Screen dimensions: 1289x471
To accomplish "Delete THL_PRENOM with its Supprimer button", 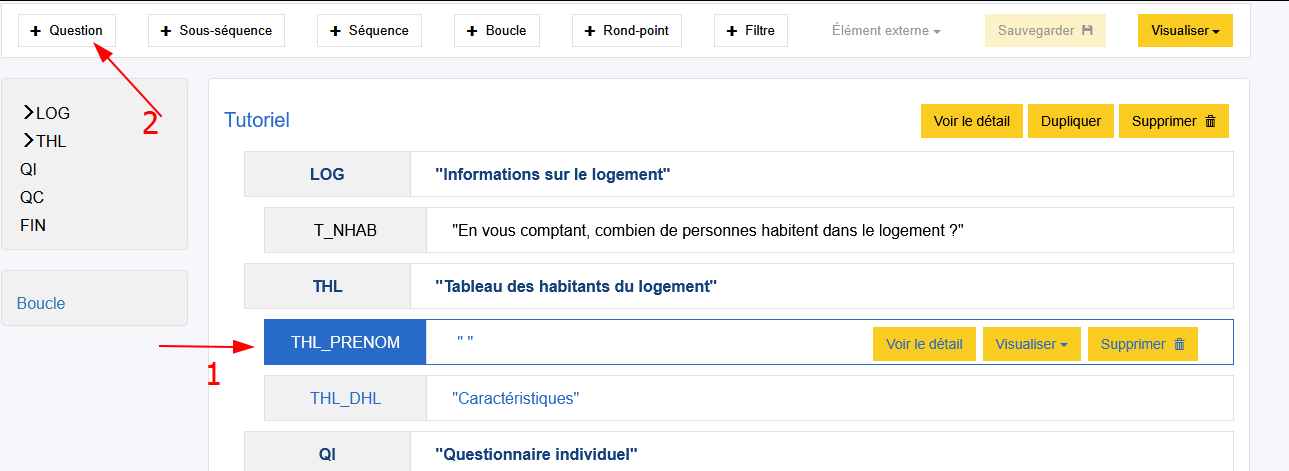I will (x=1142, y=344).
